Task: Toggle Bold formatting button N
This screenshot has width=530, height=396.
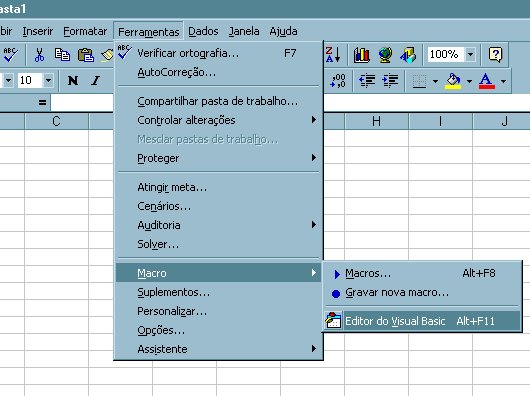Action: [73, 81]
